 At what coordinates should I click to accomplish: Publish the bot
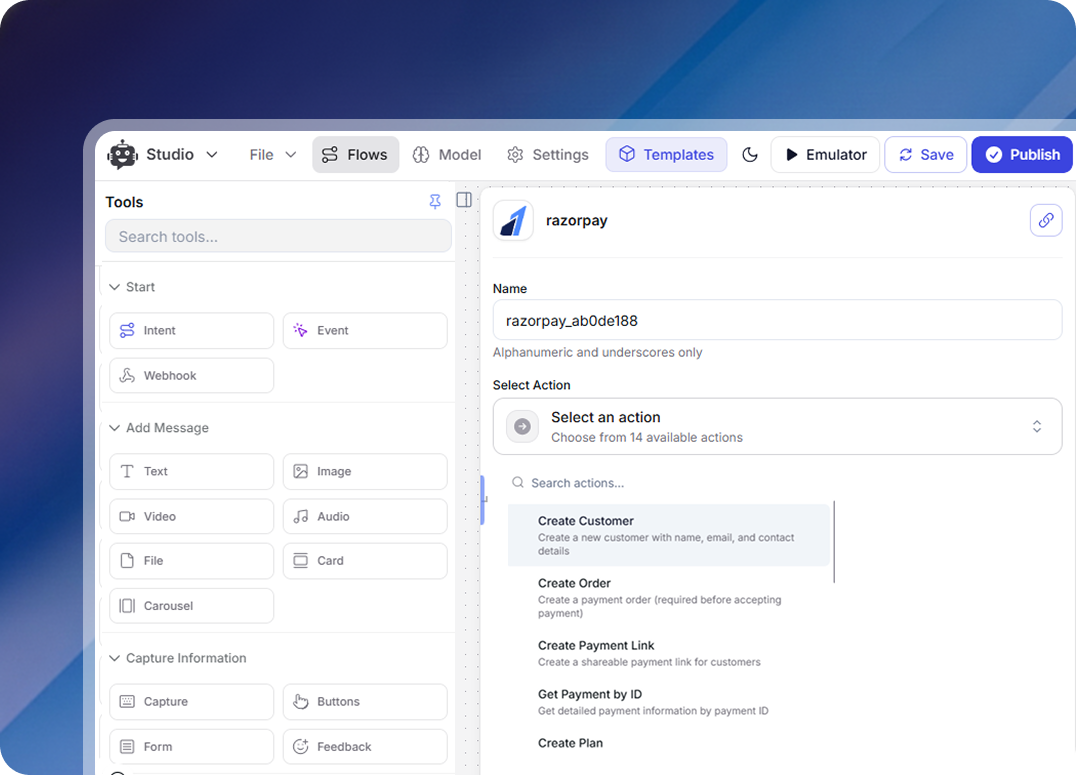coord(1022,154)
